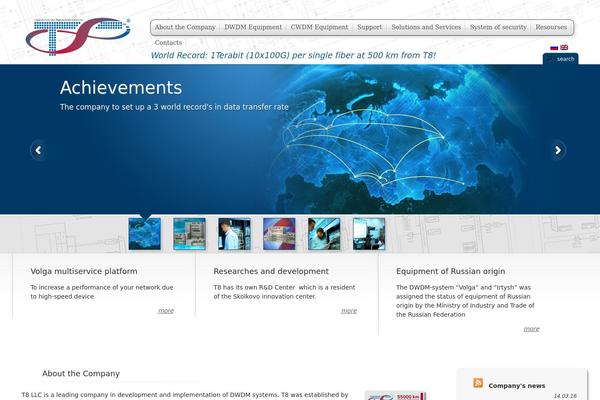
Task: Open Equipment of Russian origin heading
Action: coord(451,271)
